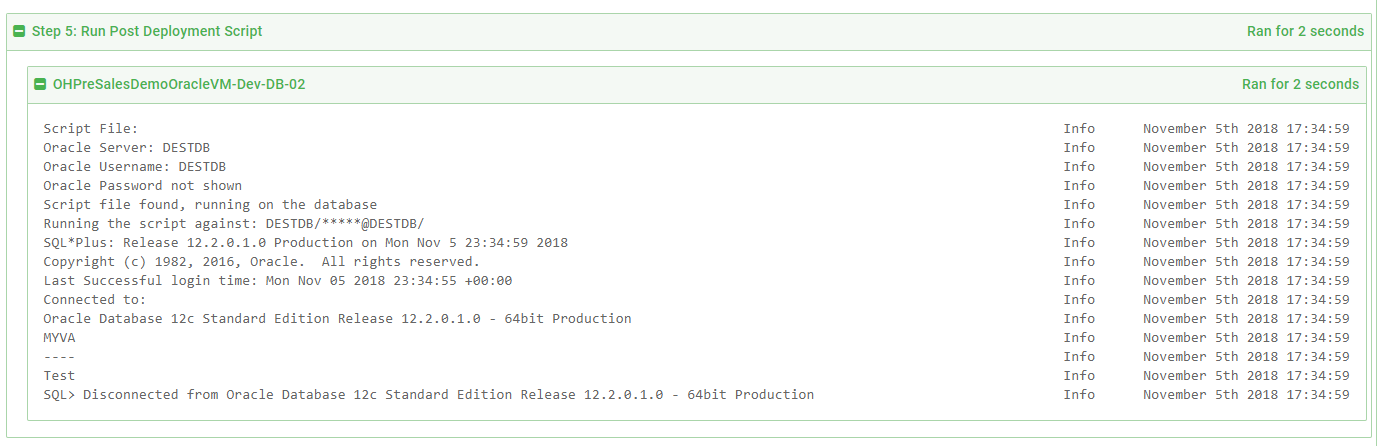Click the 'Running the script against' log line

[241, 224]
